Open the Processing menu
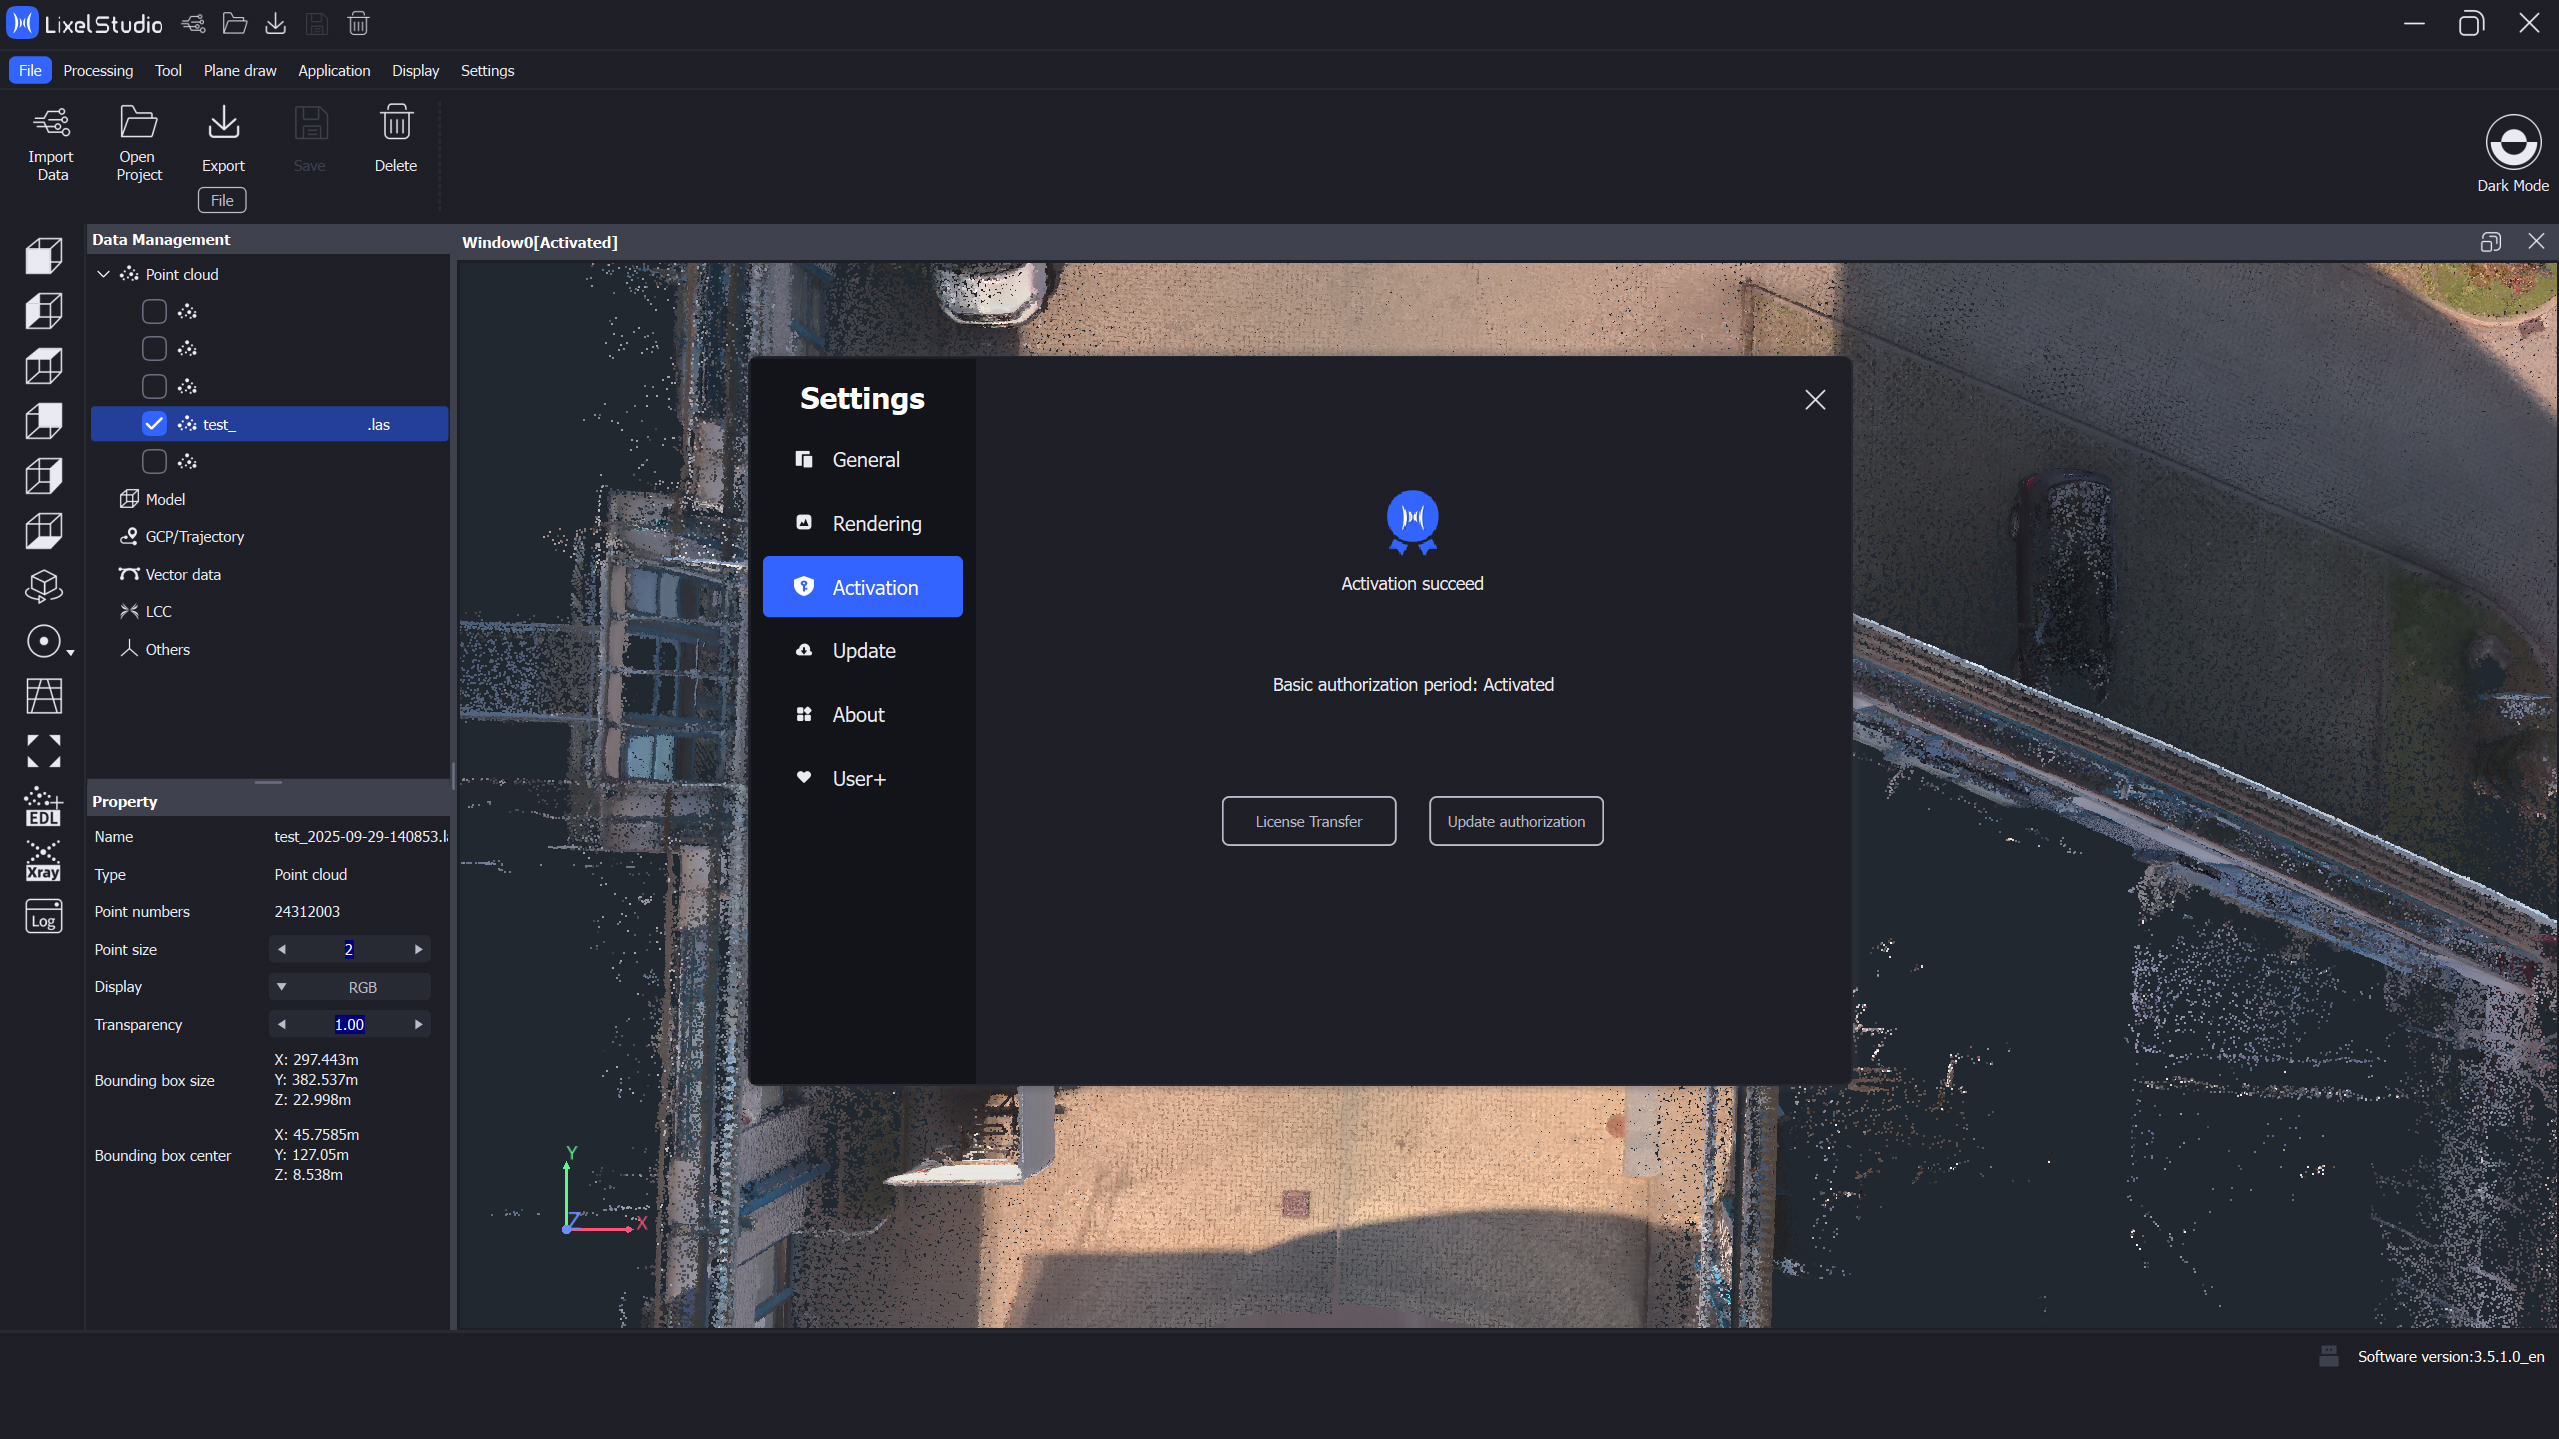The width and height of the screenshot is (2559, 1439). (x=98, y=70)
